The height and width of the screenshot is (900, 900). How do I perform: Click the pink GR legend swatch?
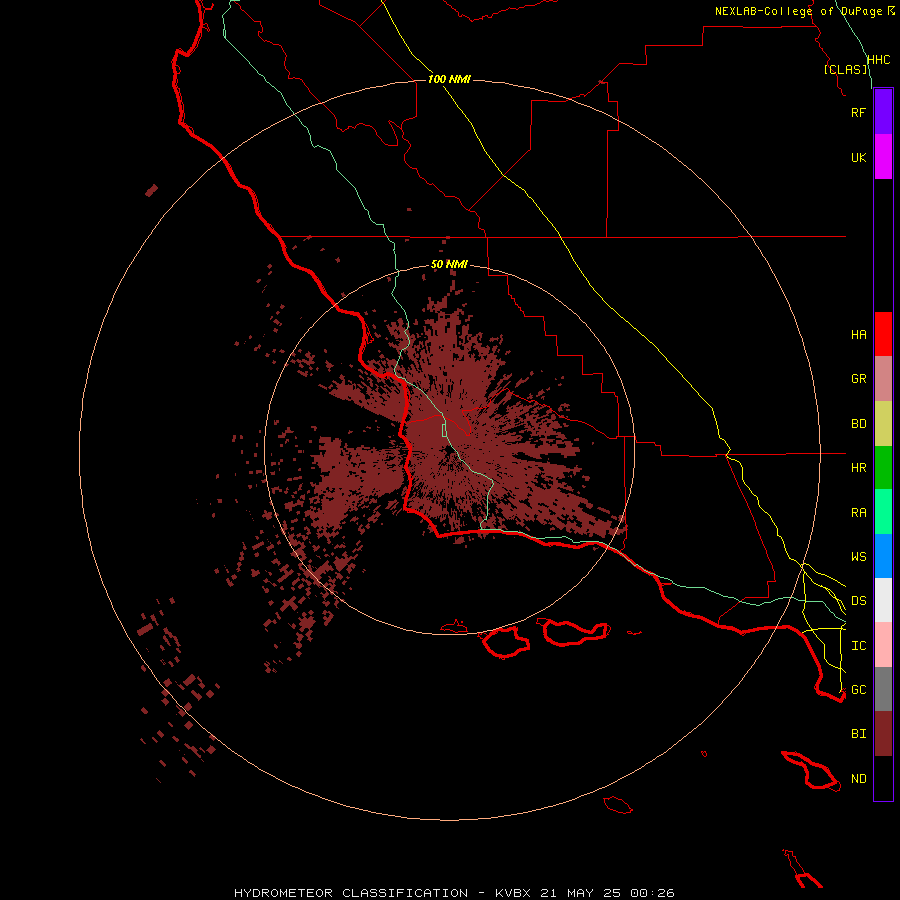coord(883,379)
